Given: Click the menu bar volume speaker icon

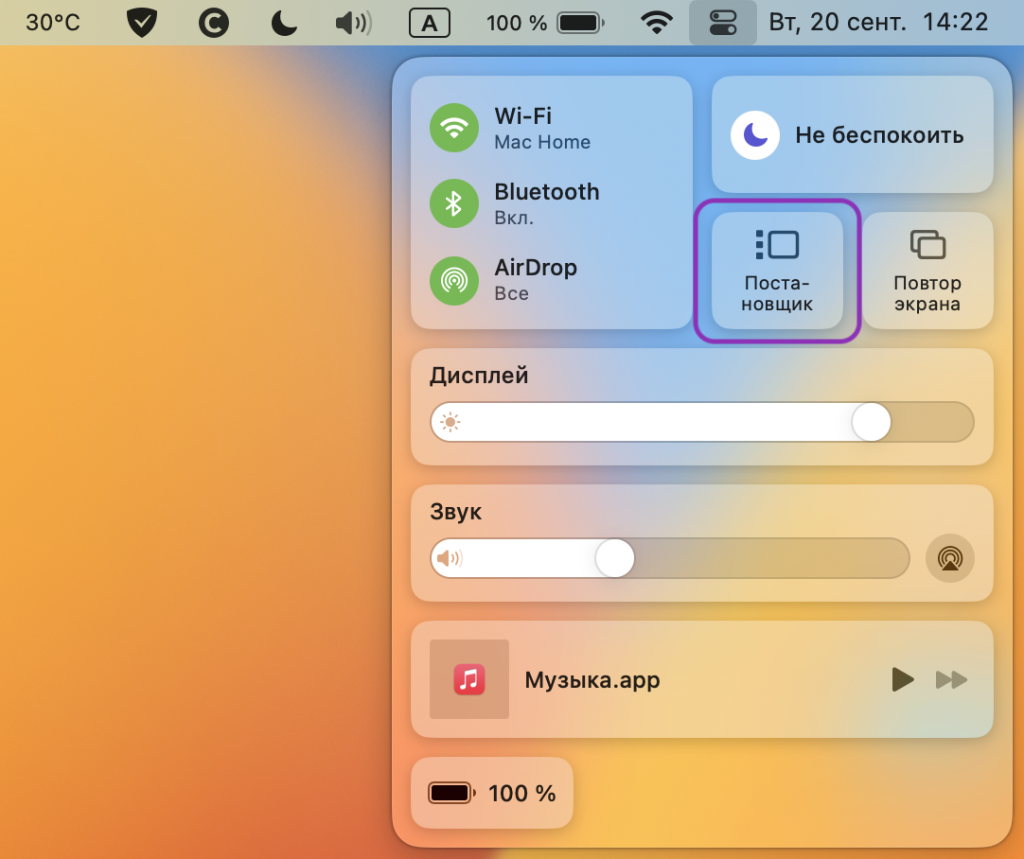Looking at the screenshot, I should (x=353, y=23).
